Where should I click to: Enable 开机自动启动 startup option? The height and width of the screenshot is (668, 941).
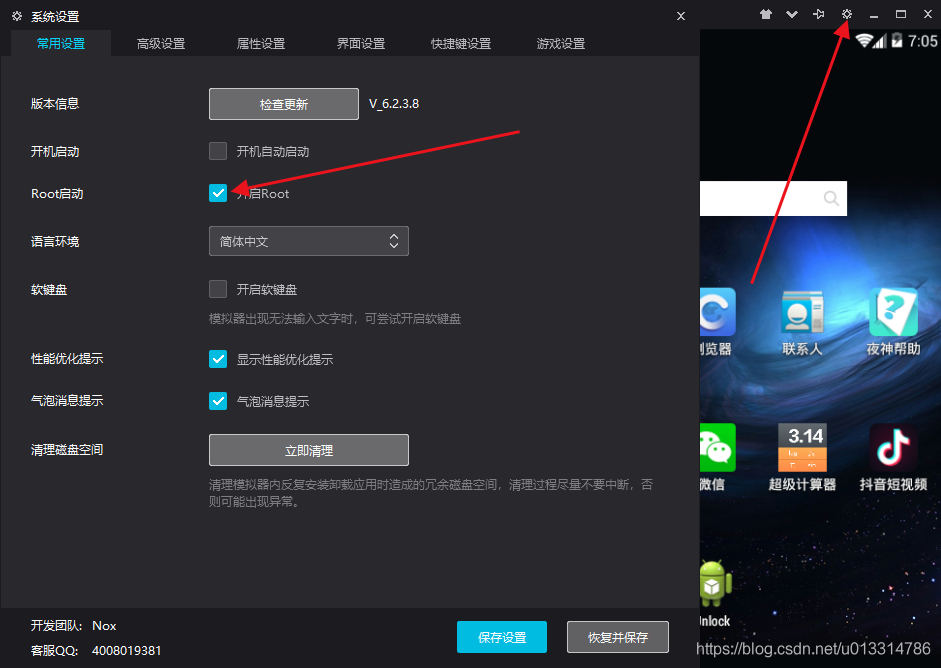(x=218, y=151)
